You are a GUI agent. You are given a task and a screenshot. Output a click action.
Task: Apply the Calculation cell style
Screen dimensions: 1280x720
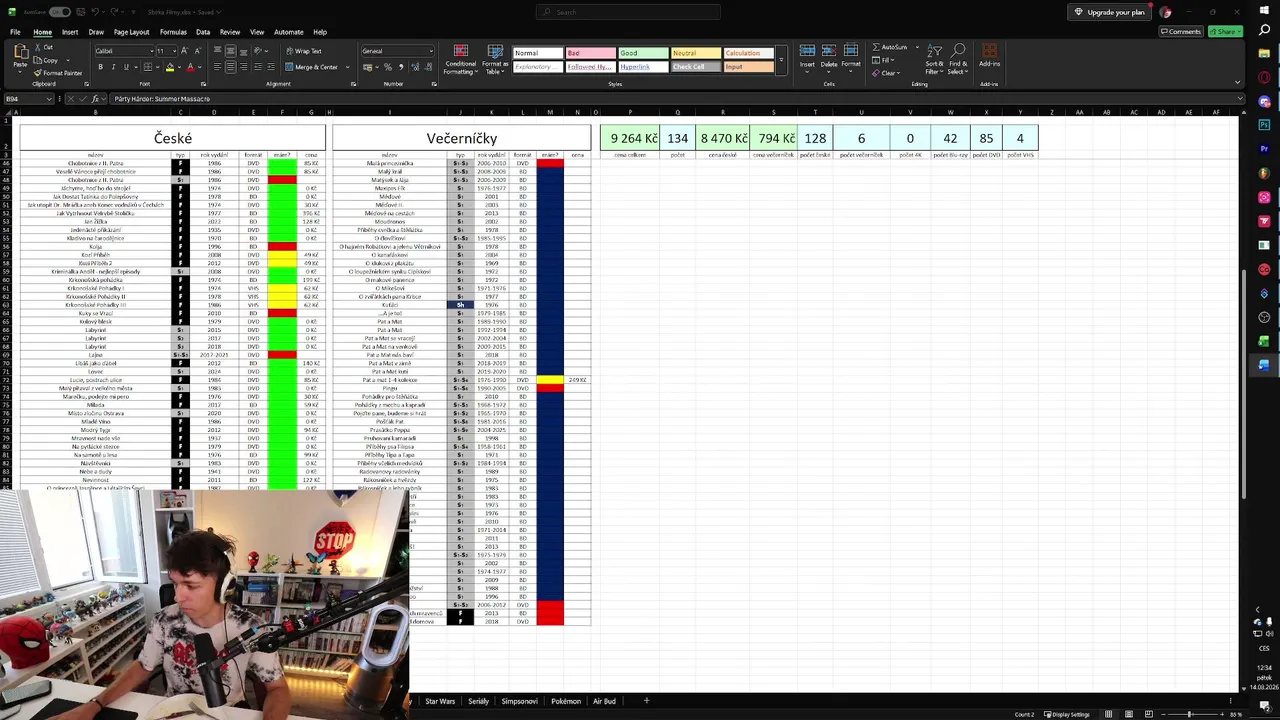pos(748,53)
